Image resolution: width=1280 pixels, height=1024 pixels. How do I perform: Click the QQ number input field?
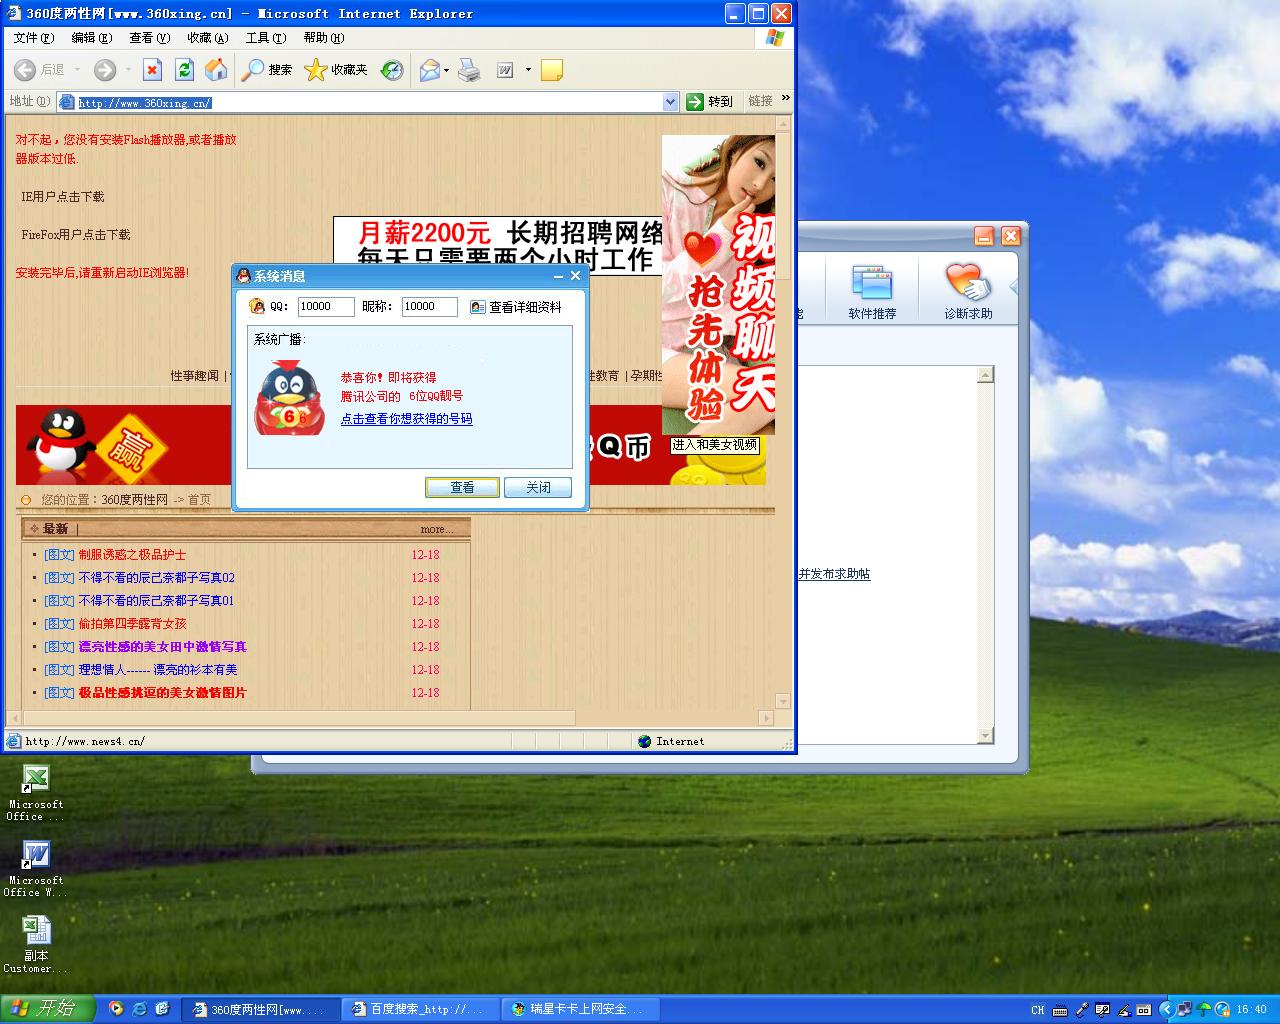(x=325, y=307)
